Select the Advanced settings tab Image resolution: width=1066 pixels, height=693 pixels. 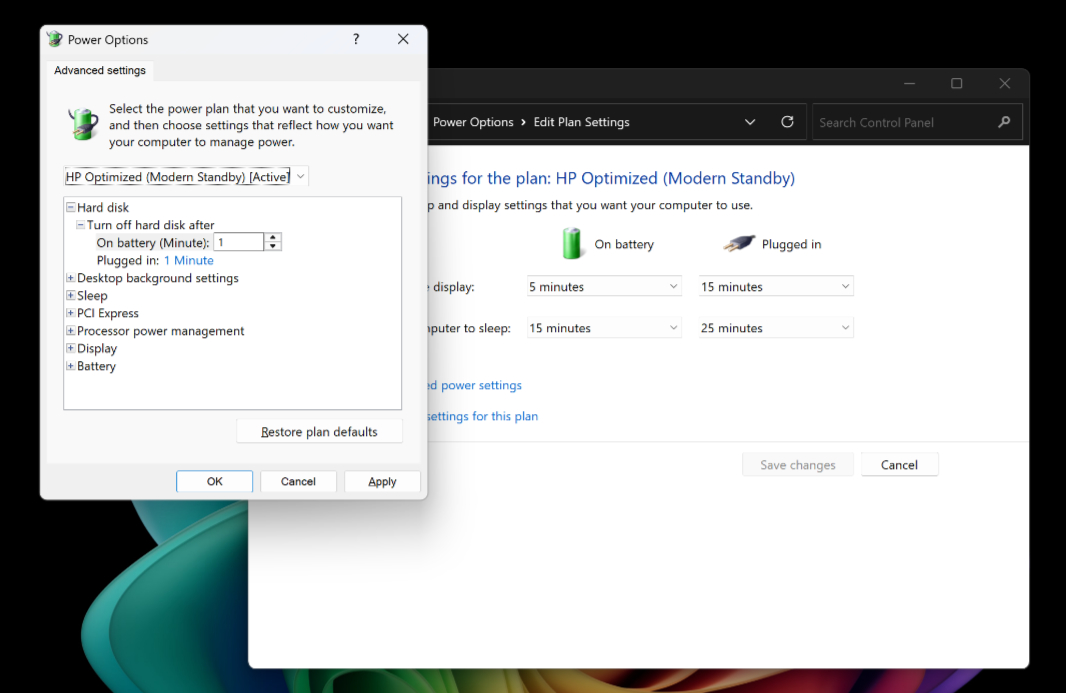[x=100, y=71]
